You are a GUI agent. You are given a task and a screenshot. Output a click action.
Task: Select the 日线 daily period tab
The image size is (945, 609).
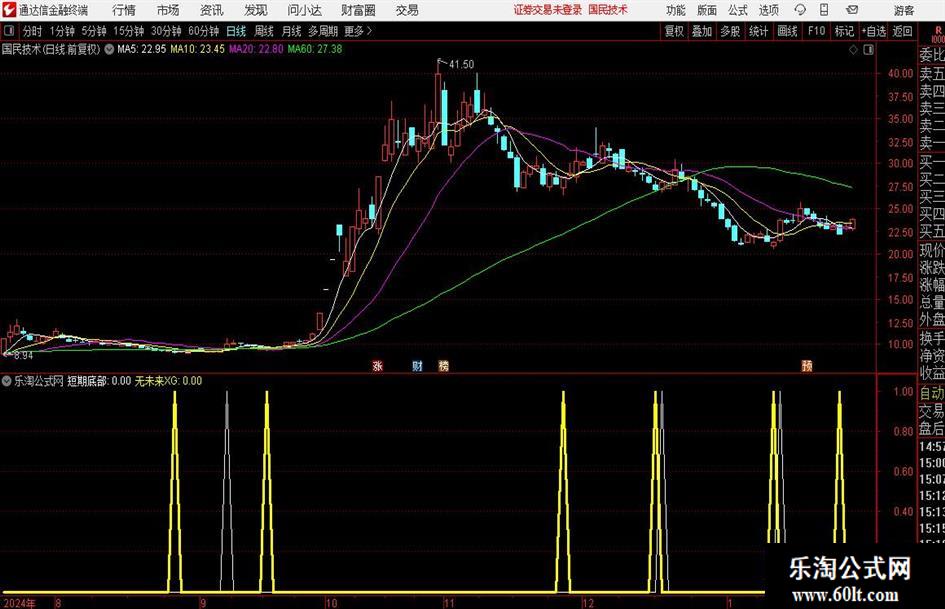[236, 31]
